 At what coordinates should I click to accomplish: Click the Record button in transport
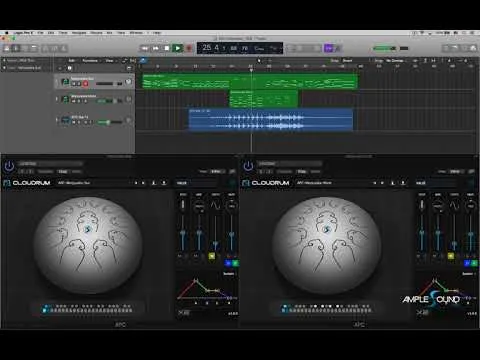[x=189, y=48]
